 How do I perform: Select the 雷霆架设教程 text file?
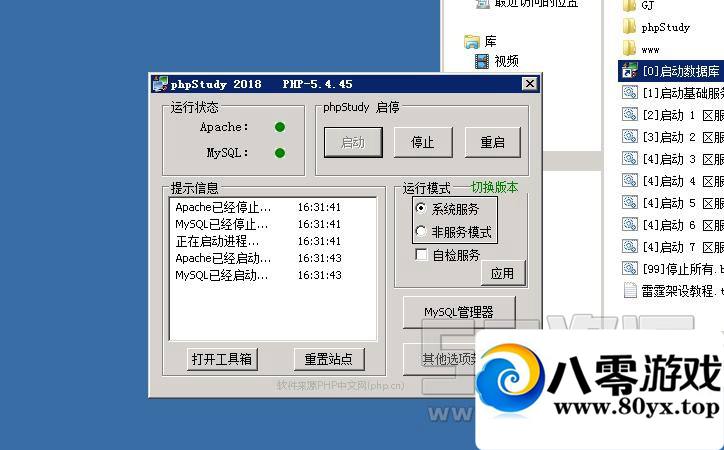coord(673,291)
